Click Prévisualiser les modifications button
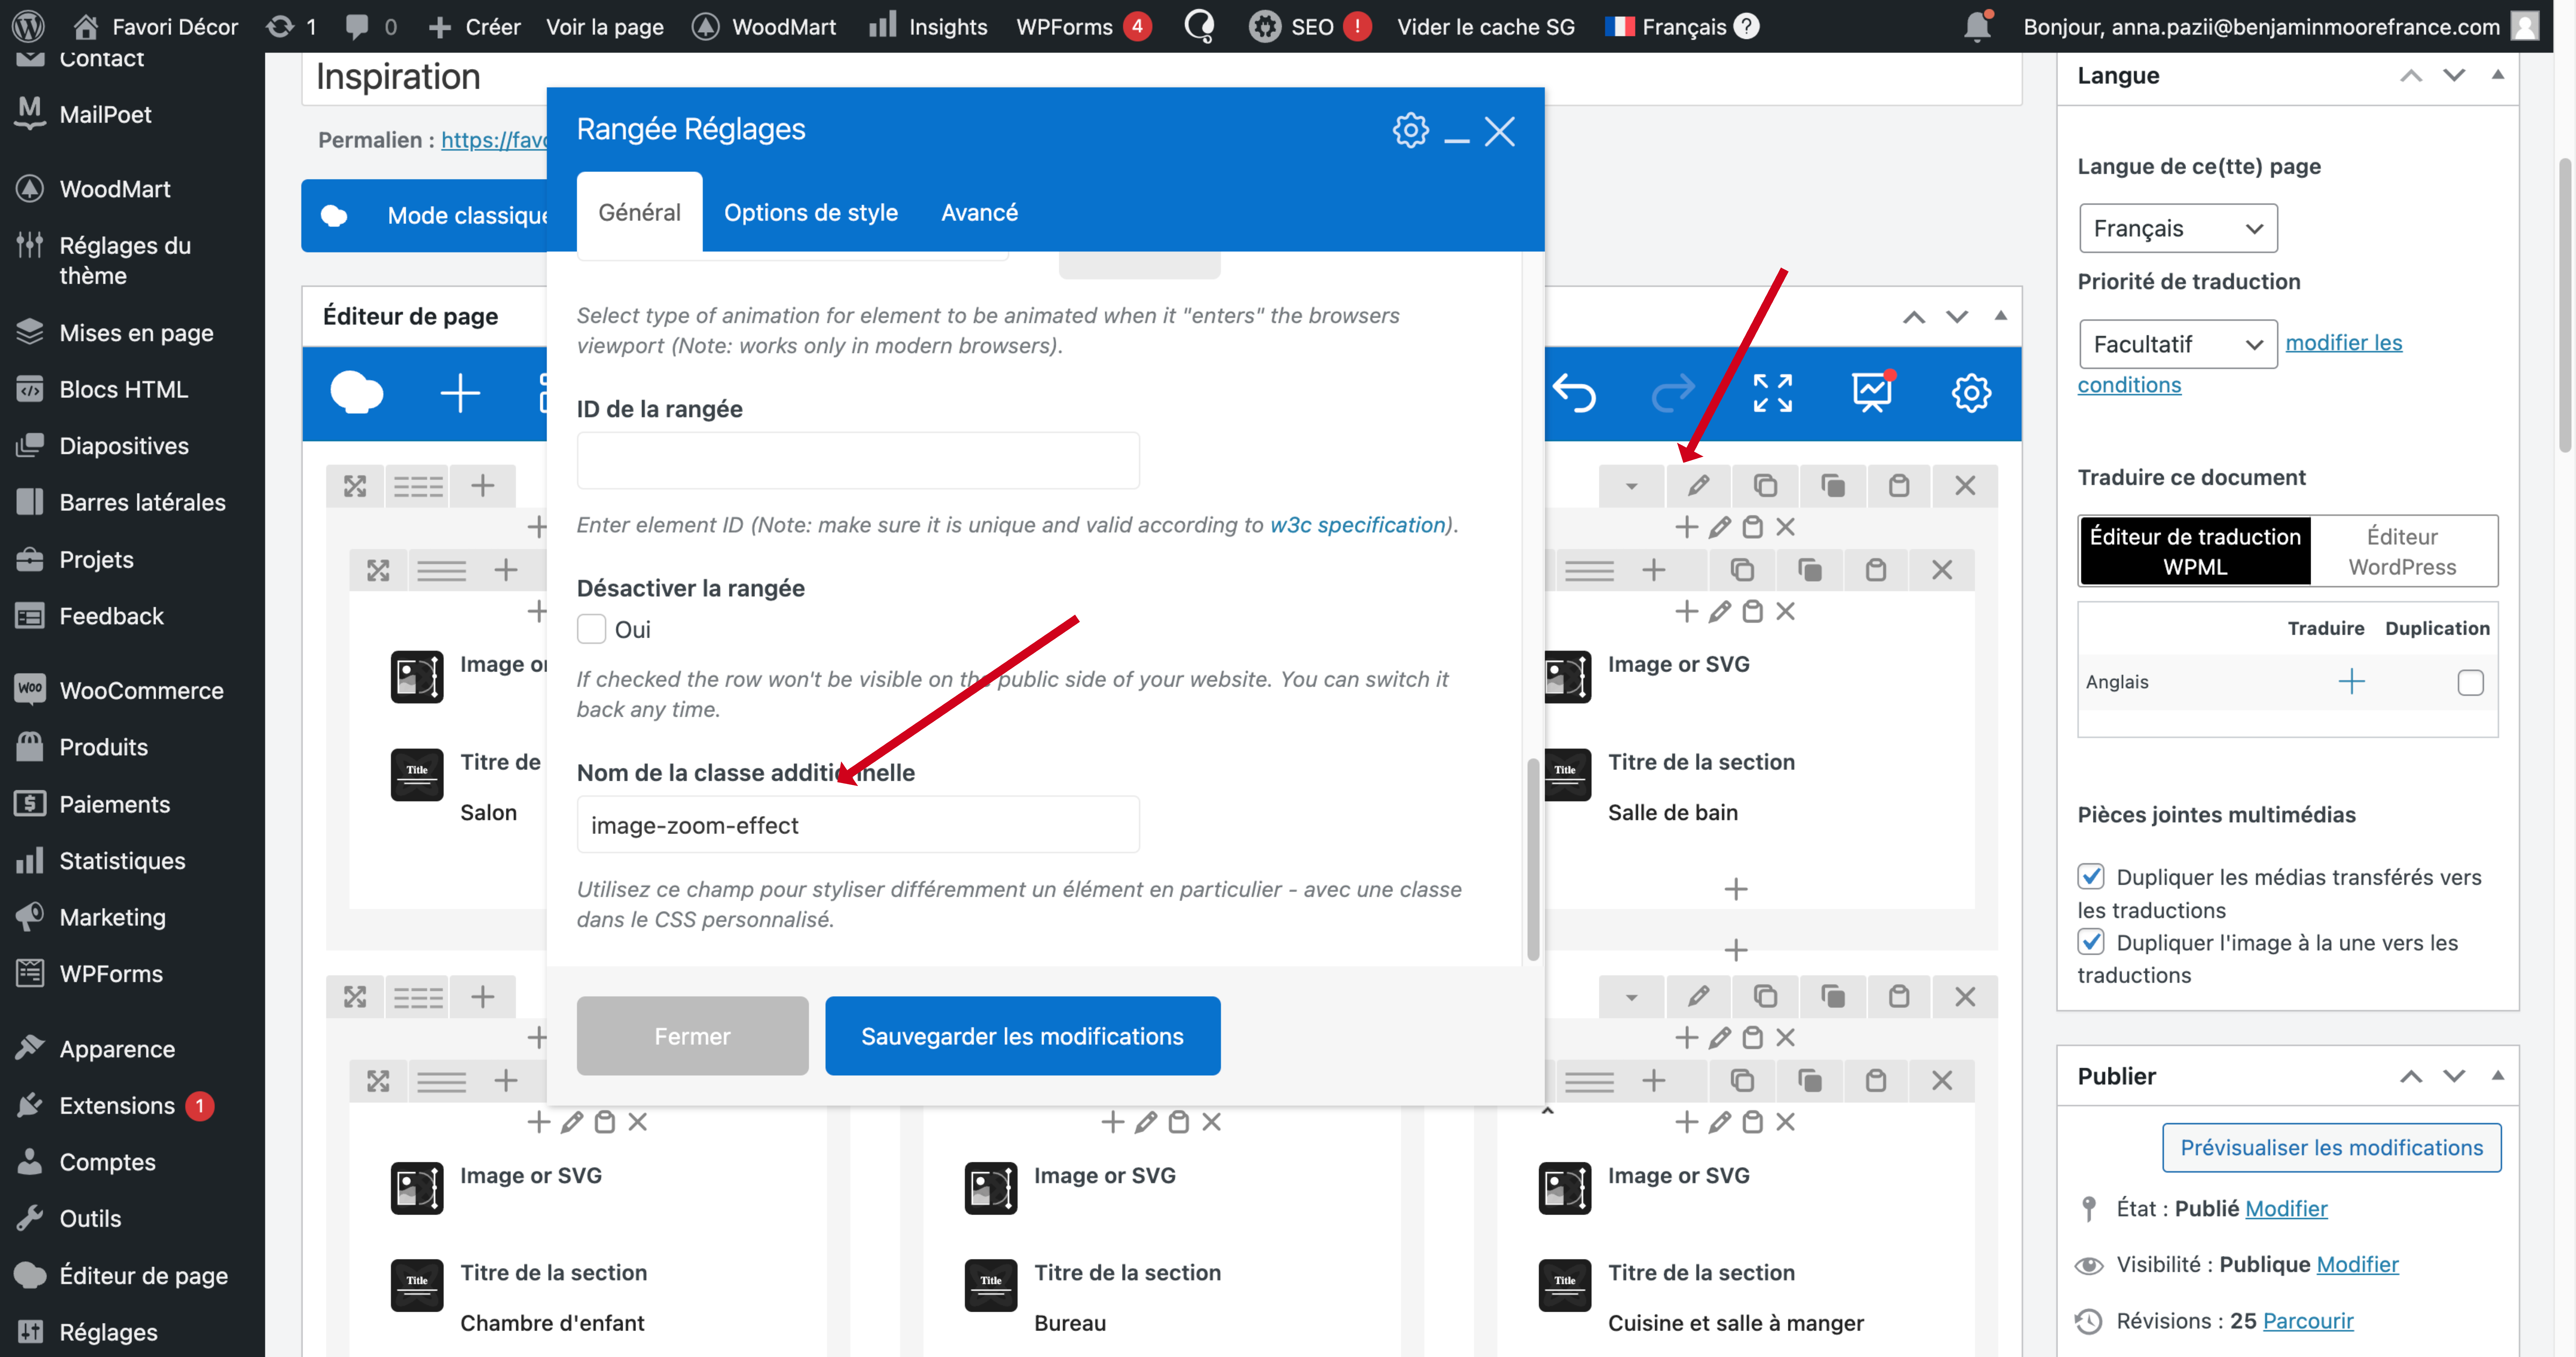 pos(2331,1147)
